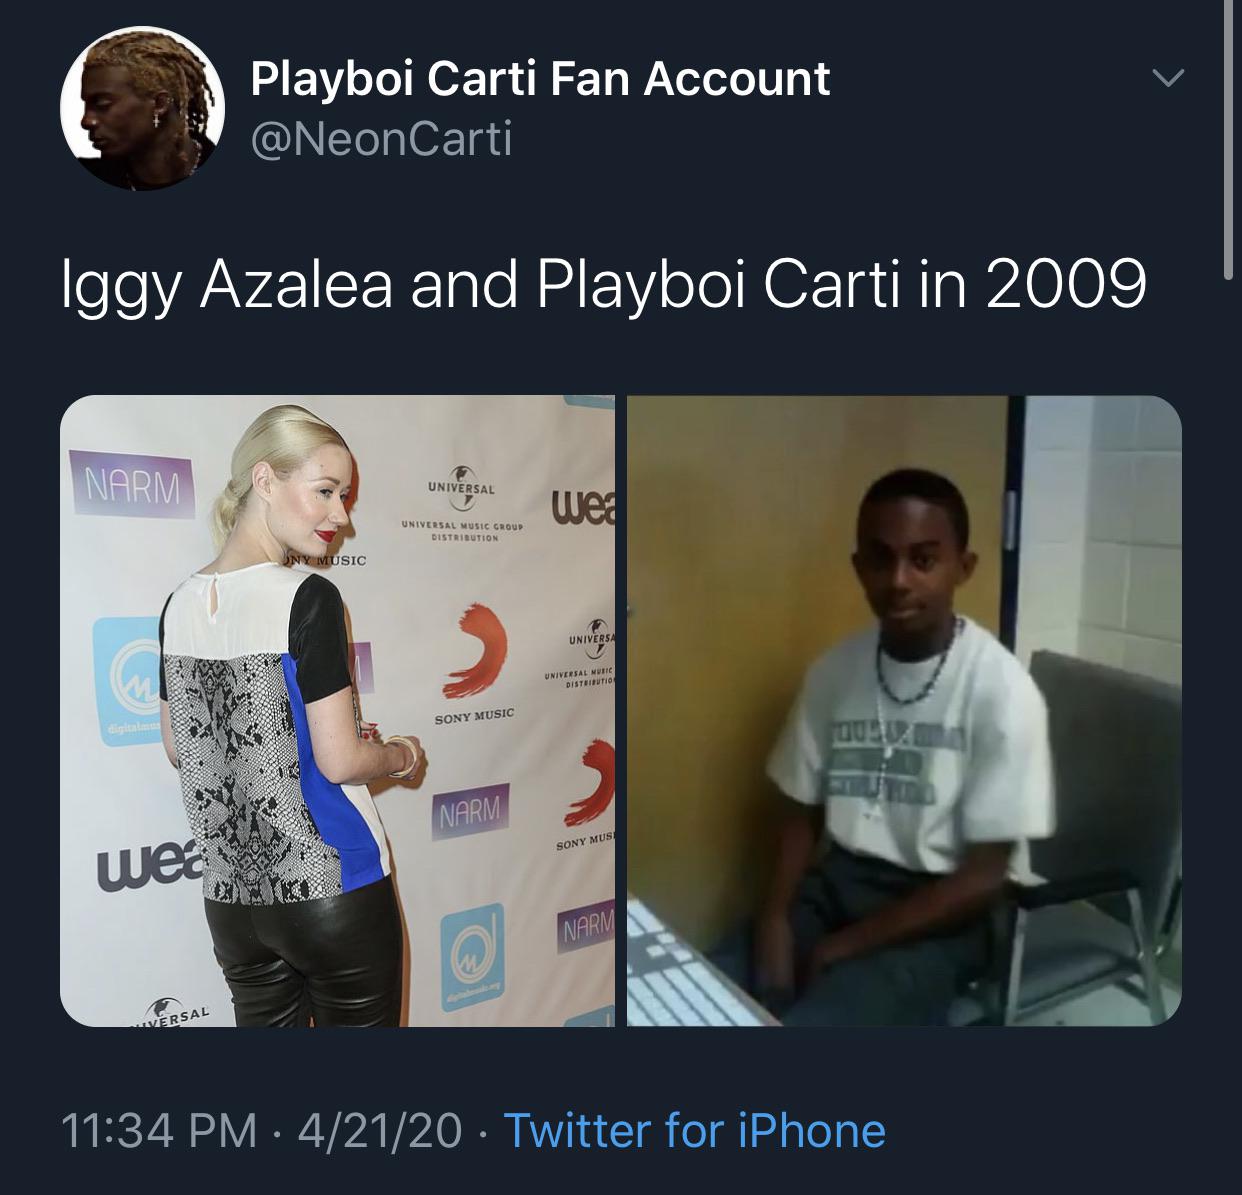This screenshot has width=1242, height=1195.
Task: Expand the tweet options chevron
Action: 1166,77
